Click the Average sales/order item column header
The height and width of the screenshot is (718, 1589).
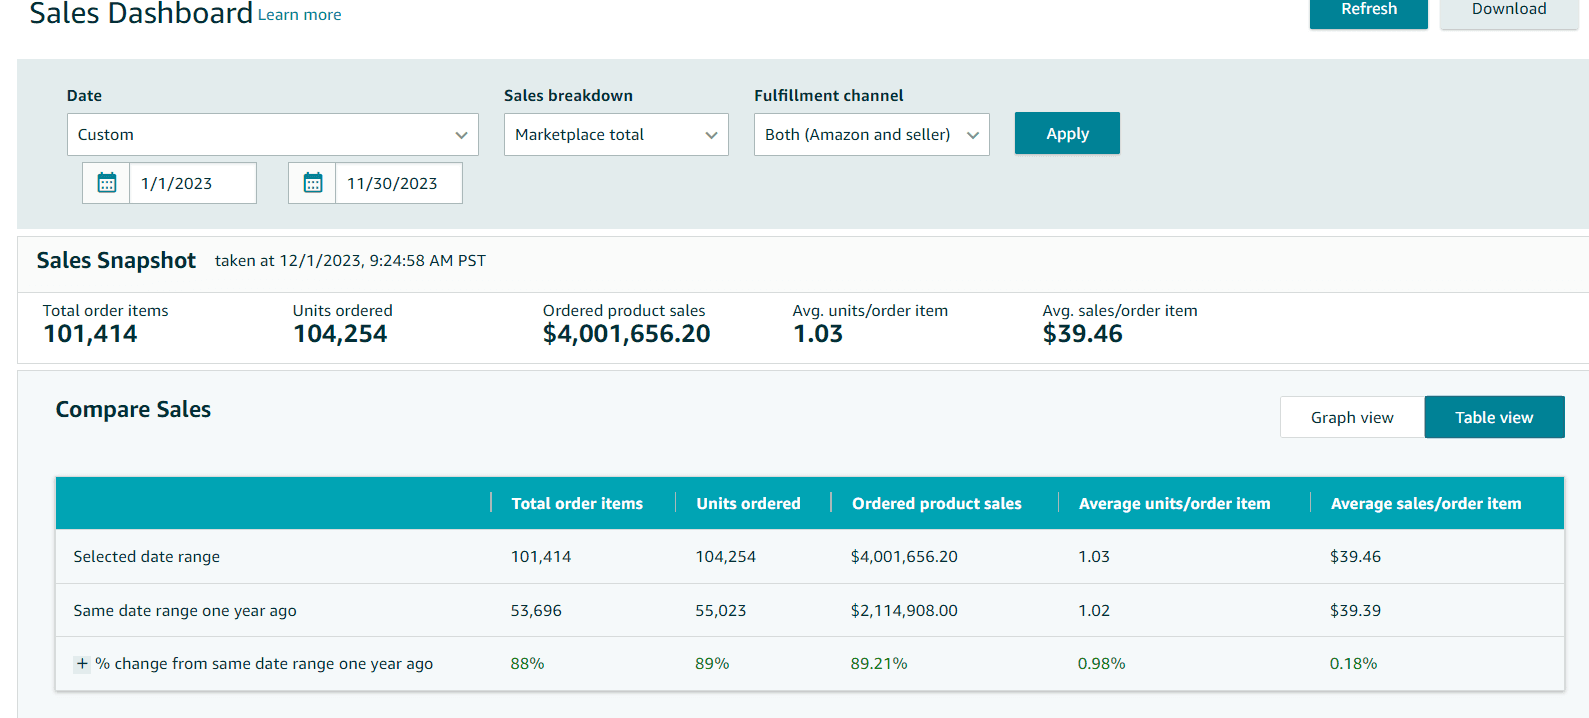tap(1426, 503)
